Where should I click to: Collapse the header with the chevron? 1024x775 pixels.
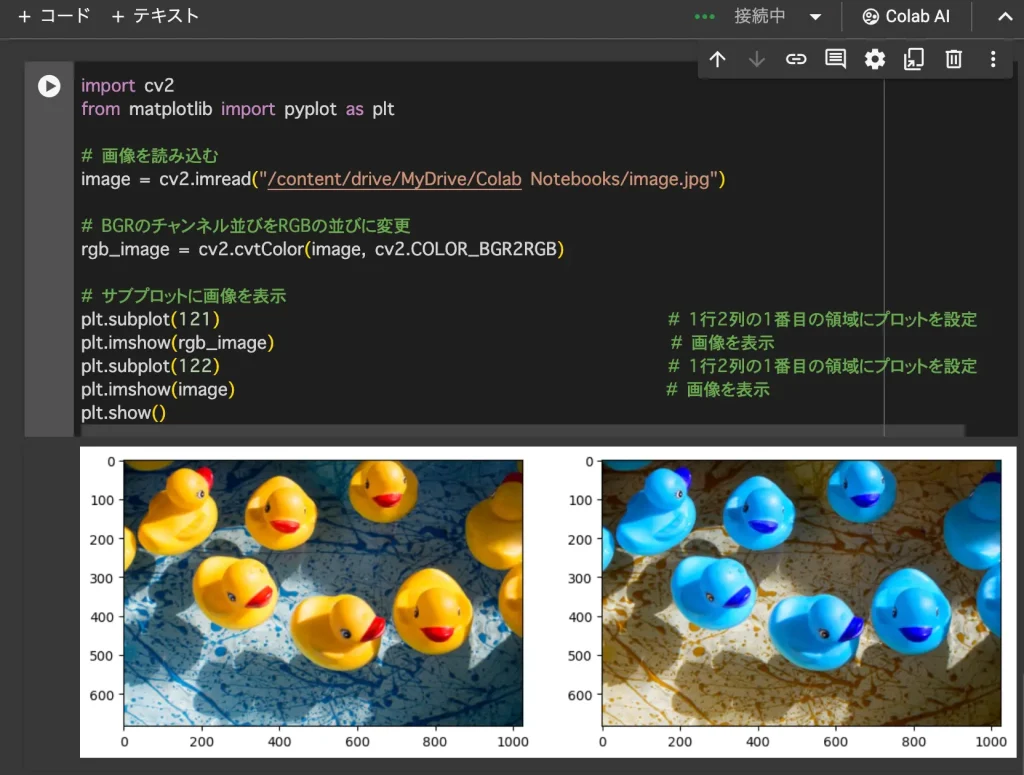(1004, 16)
